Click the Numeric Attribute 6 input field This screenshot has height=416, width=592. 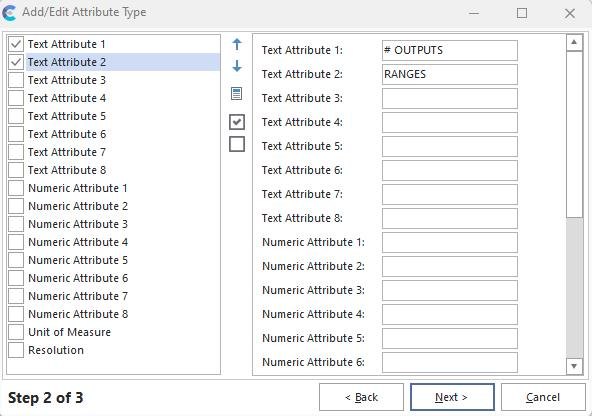coord(450,362)
